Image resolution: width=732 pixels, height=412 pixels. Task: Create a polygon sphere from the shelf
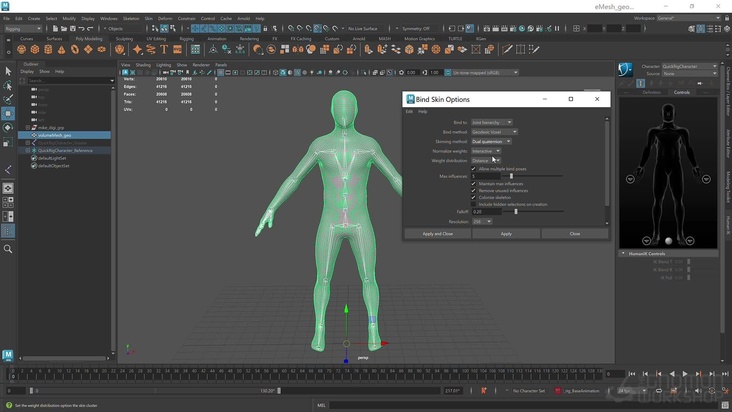21,49
